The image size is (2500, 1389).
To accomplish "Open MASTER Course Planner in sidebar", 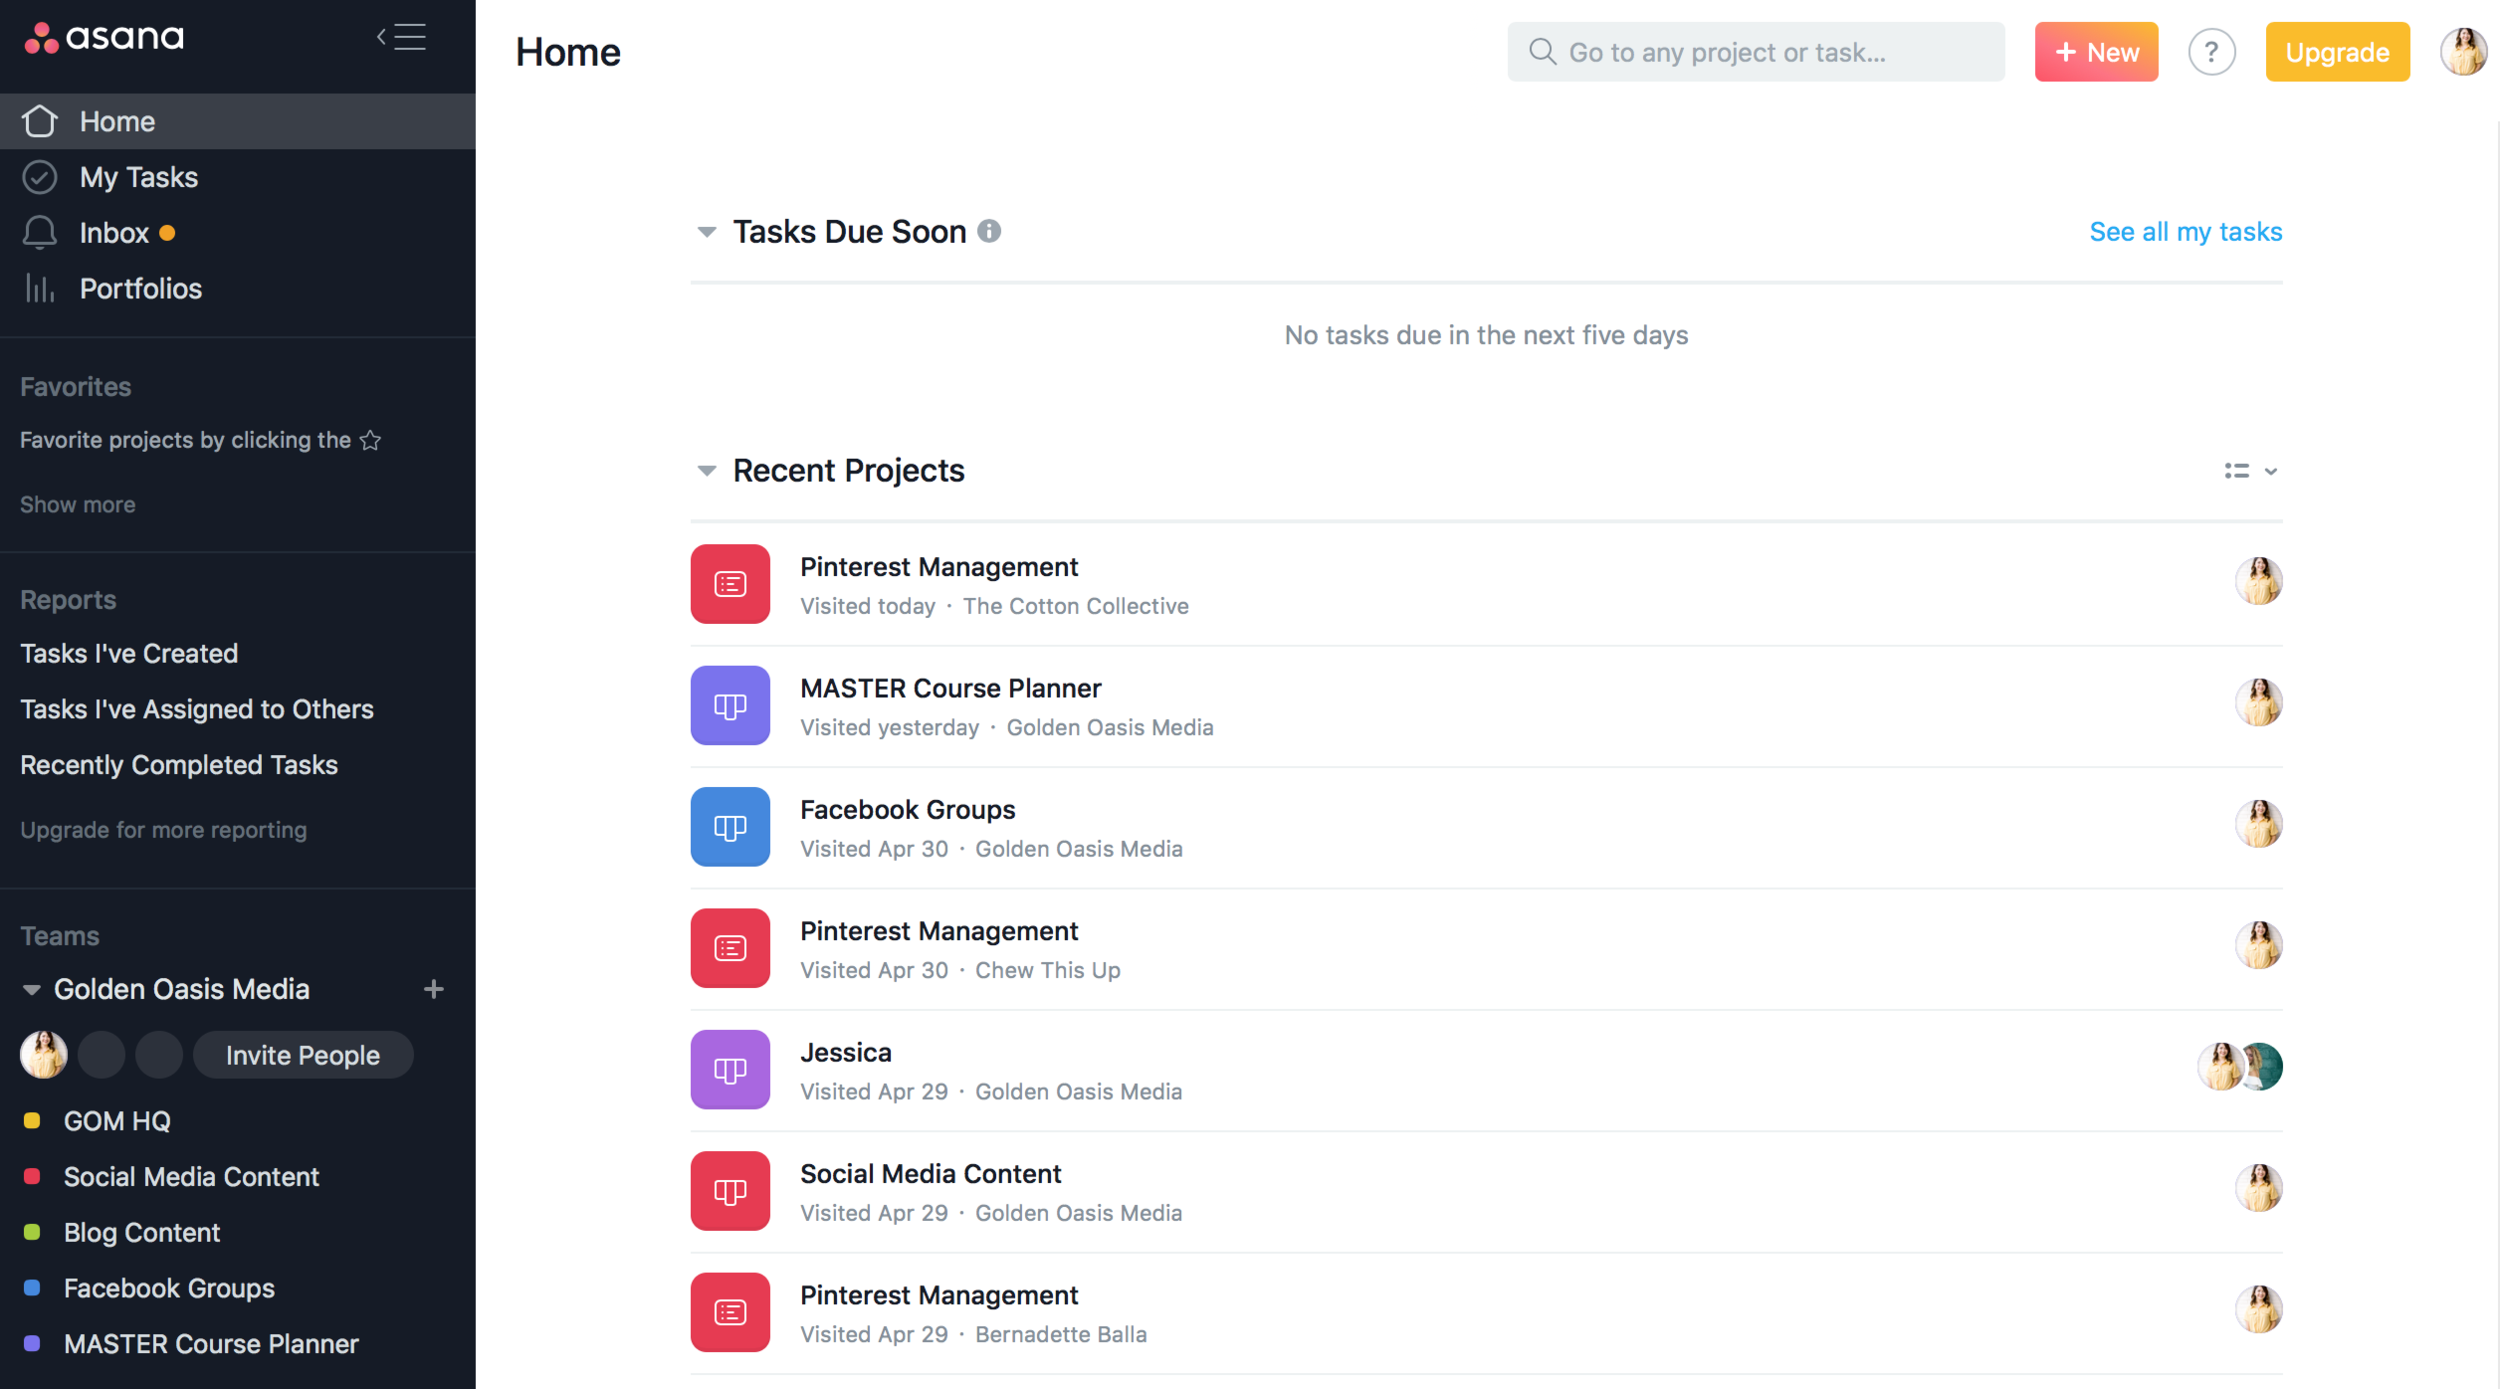I will pos(211,1344).
